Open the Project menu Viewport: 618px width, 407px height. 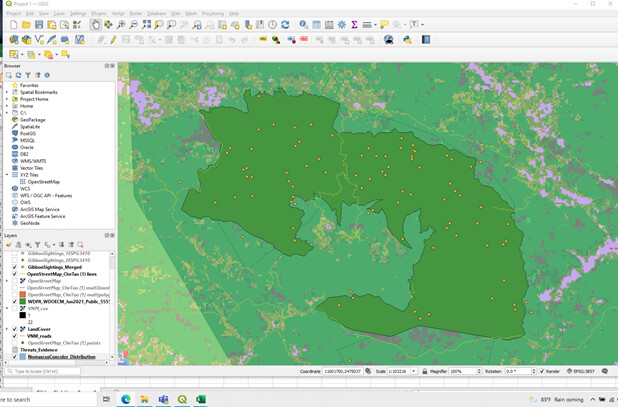click(x=13, y=13)
